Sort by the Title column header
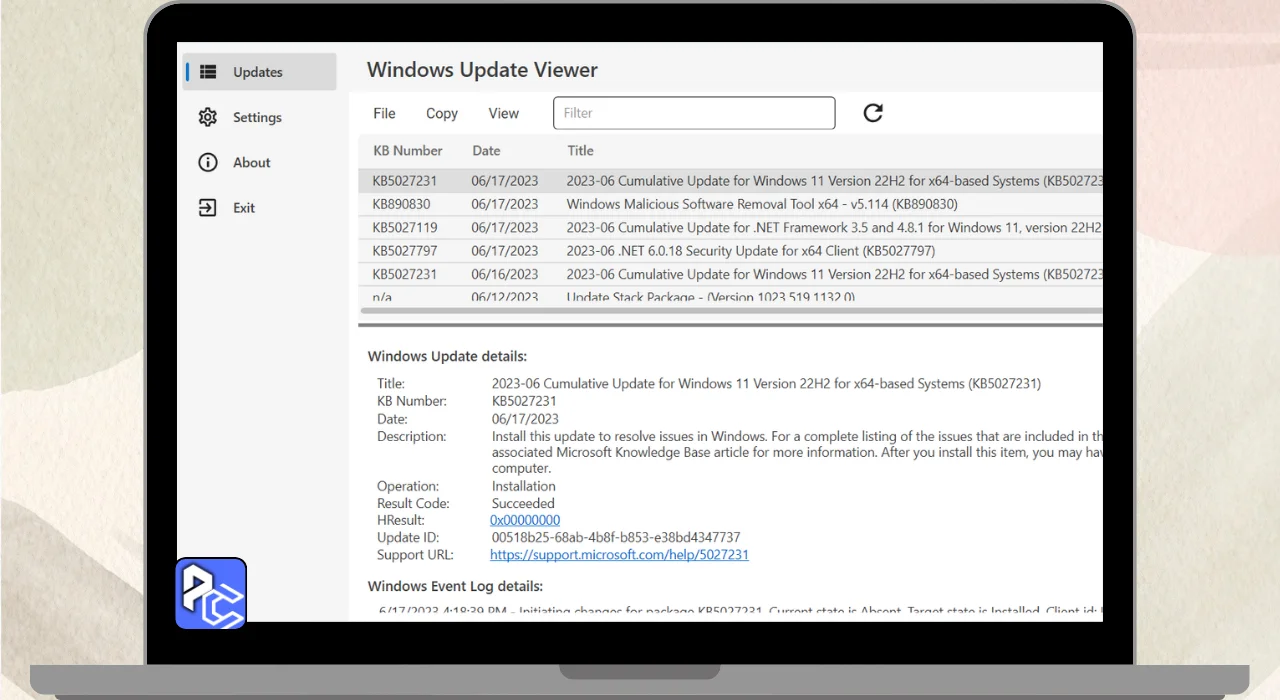 tap(580, 151)
